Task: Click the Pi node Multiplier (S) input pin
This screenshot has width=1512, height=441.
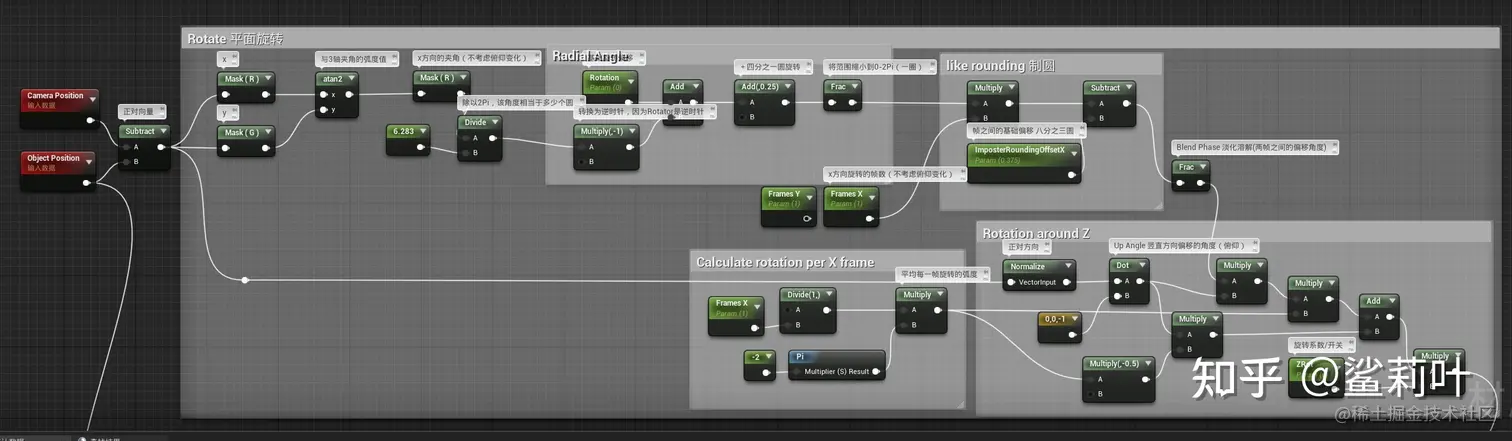Action: coord(795,373)
